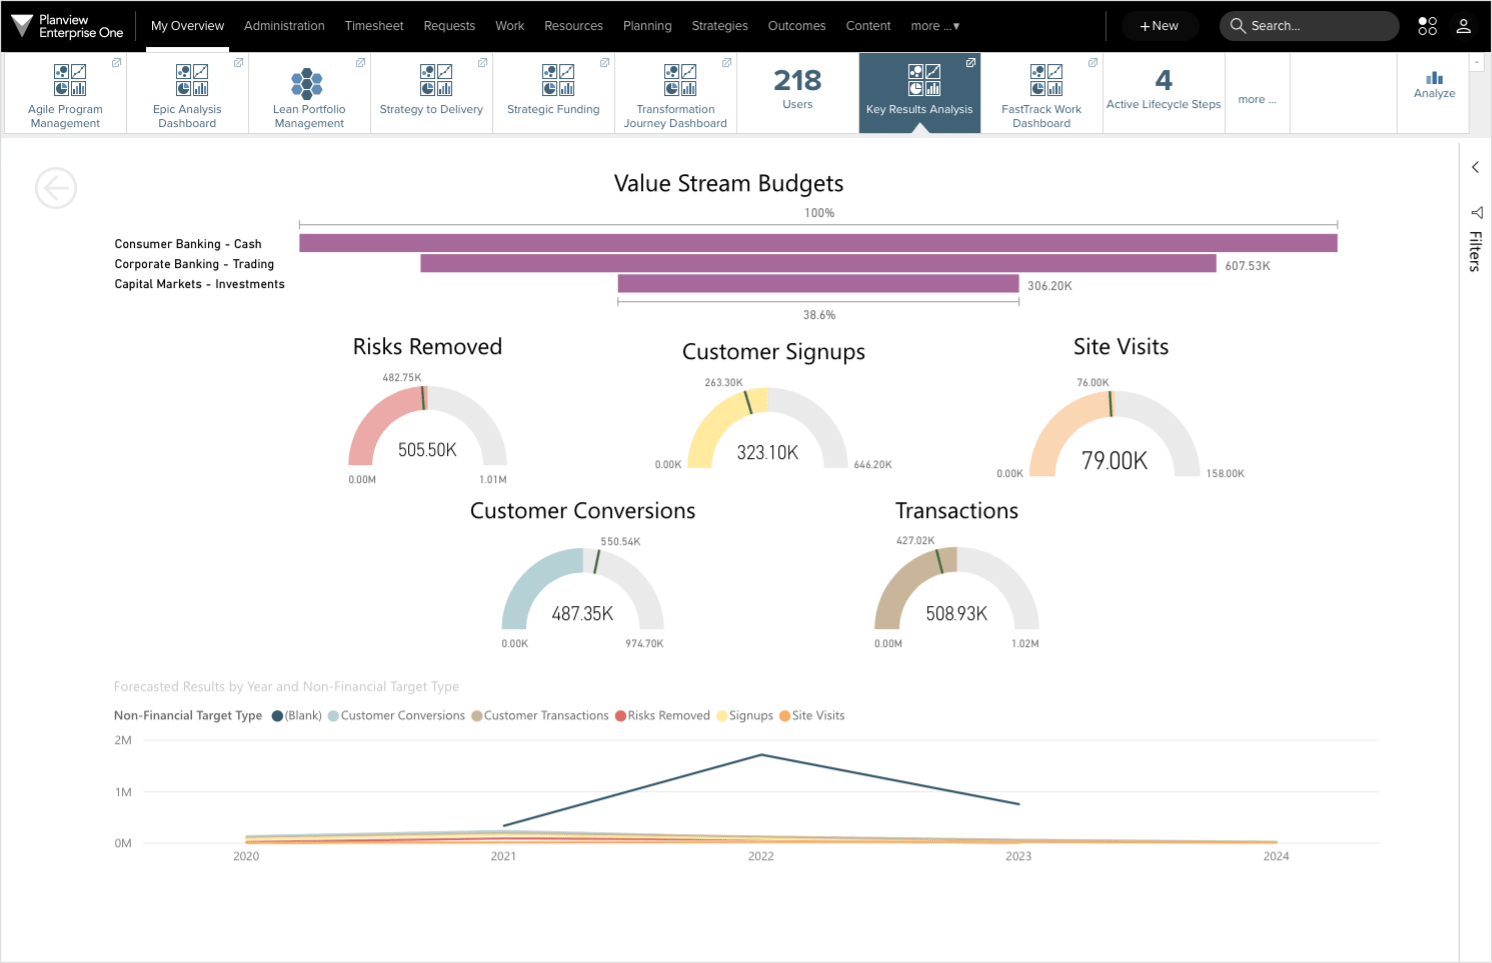Viewport: 1492px width, 963px height.
Task: Select the Capital Markets - Investments bar
Action: click(x=818, y=284)
